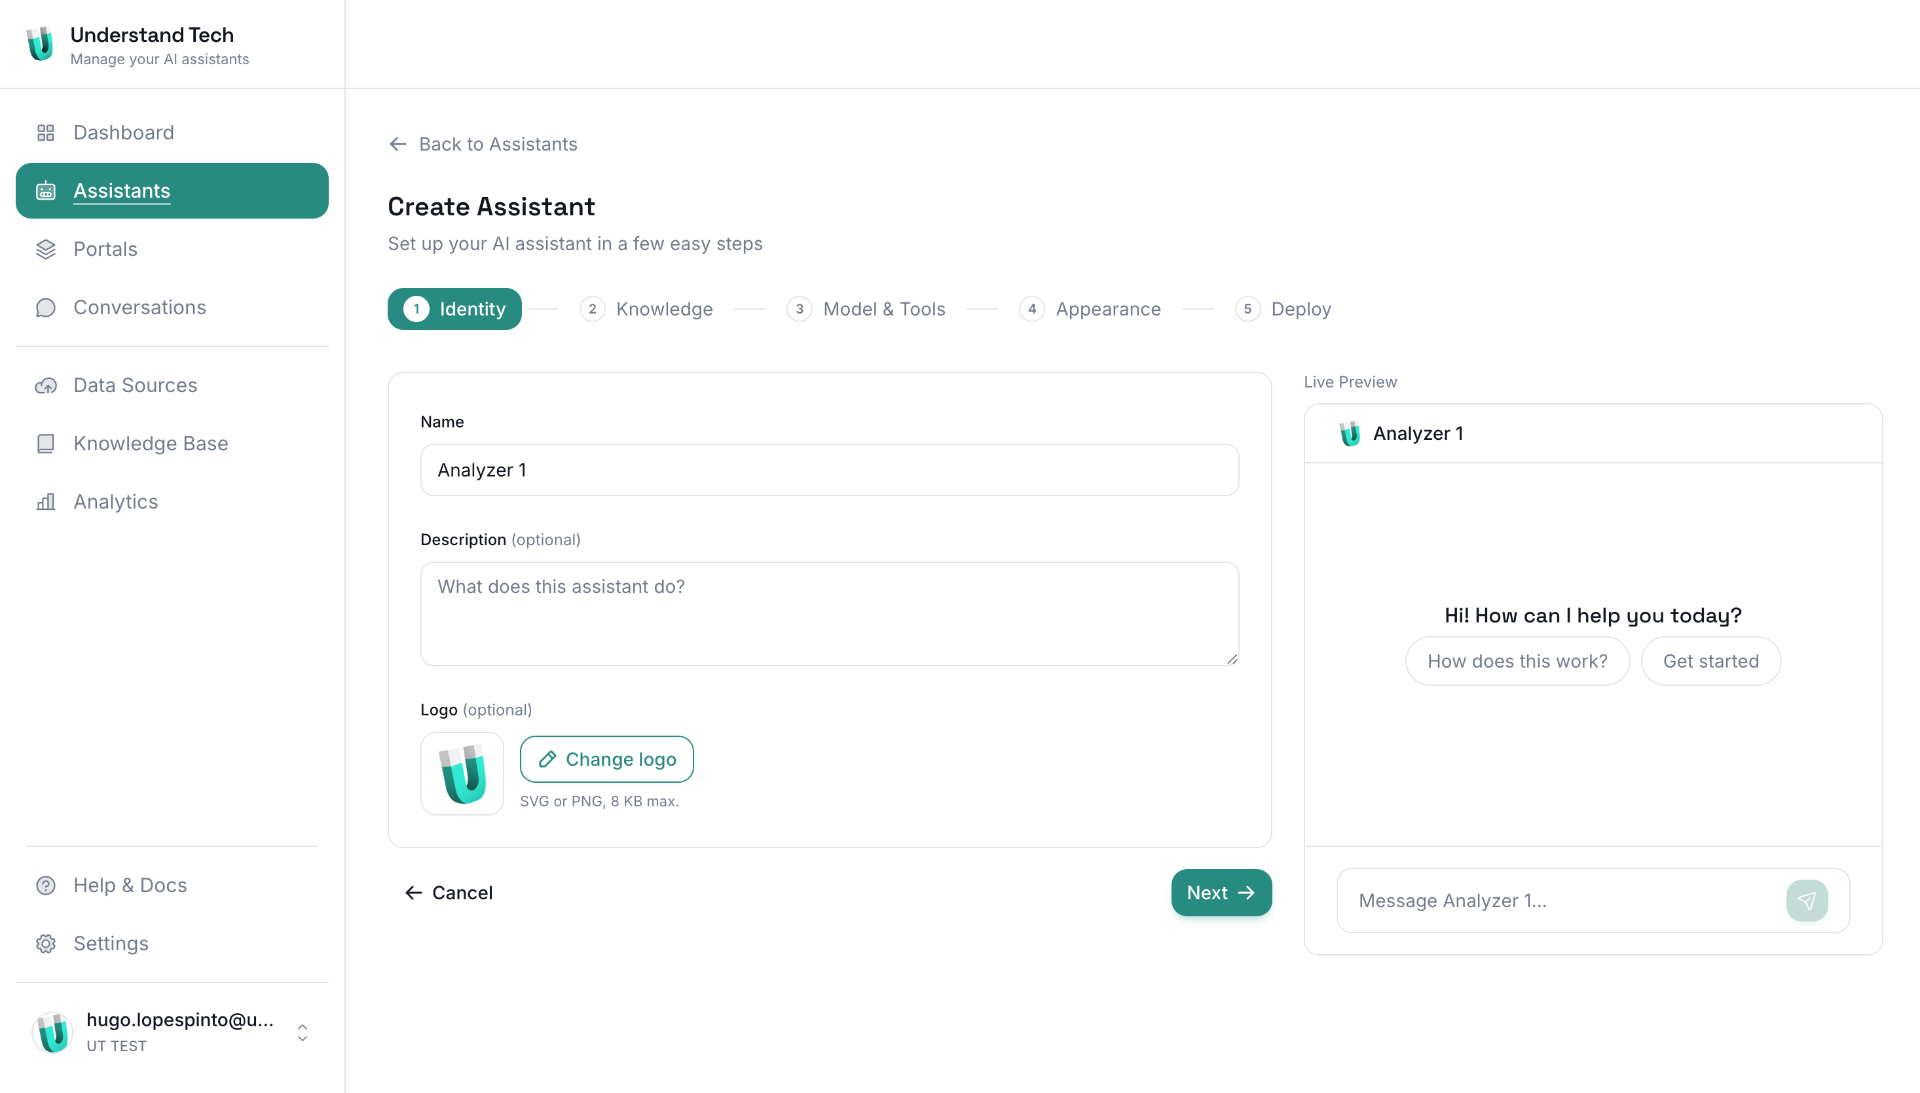
Task: Open Settings in sidebar
Action: [172, 944]
